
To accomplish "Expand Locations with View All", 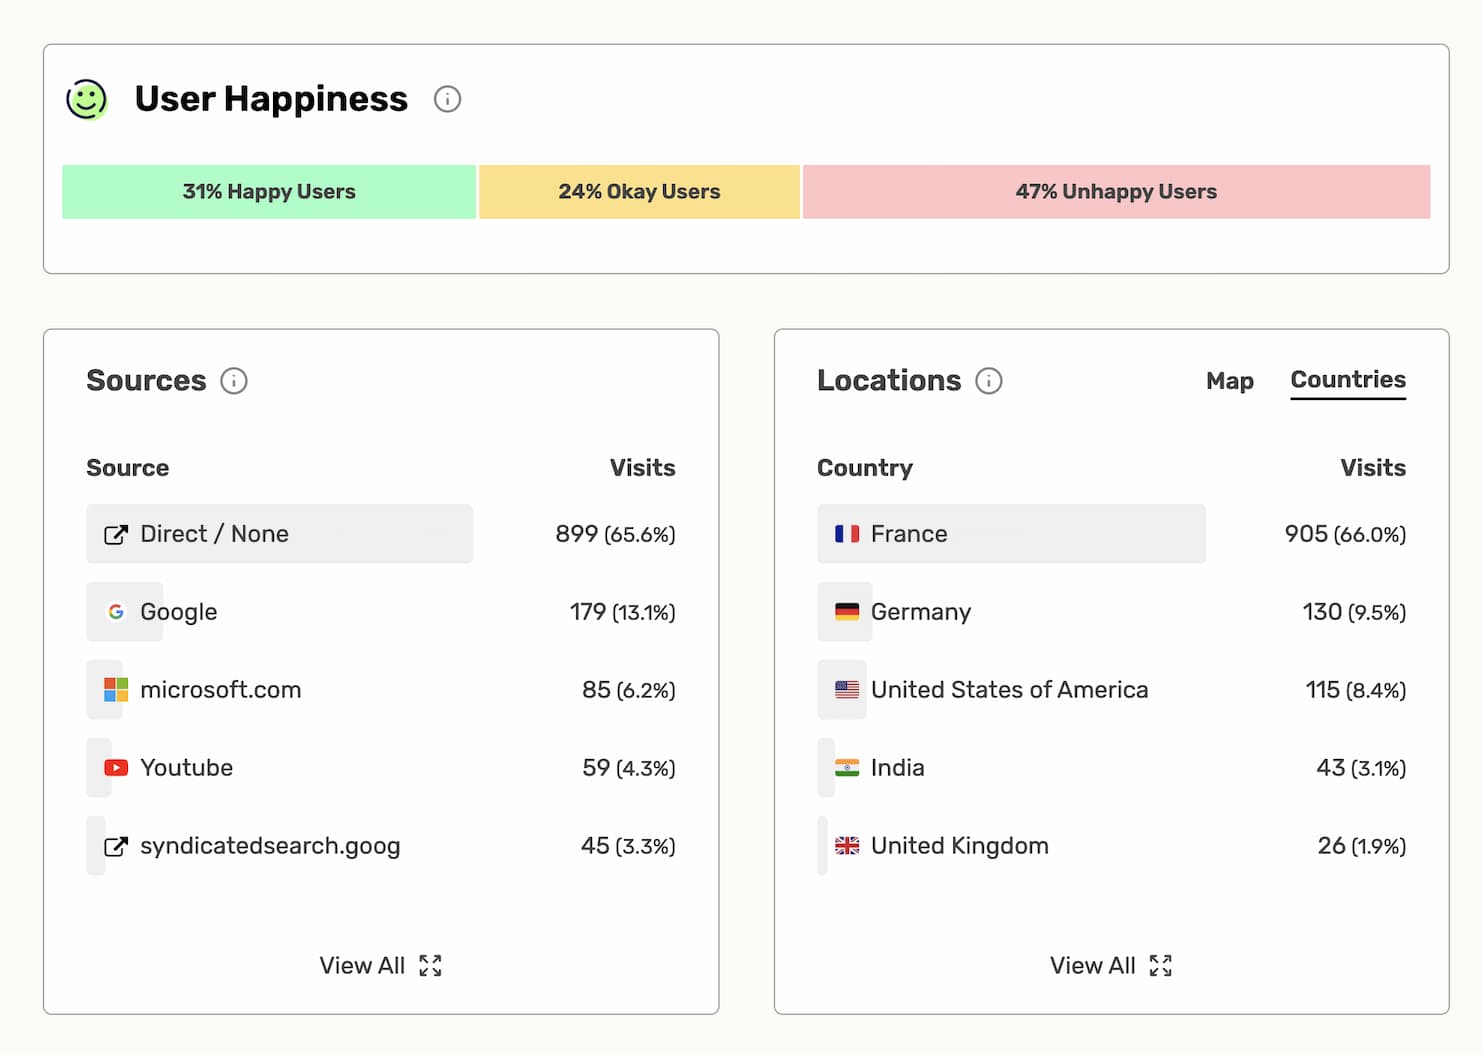I will pos(1110,965).
